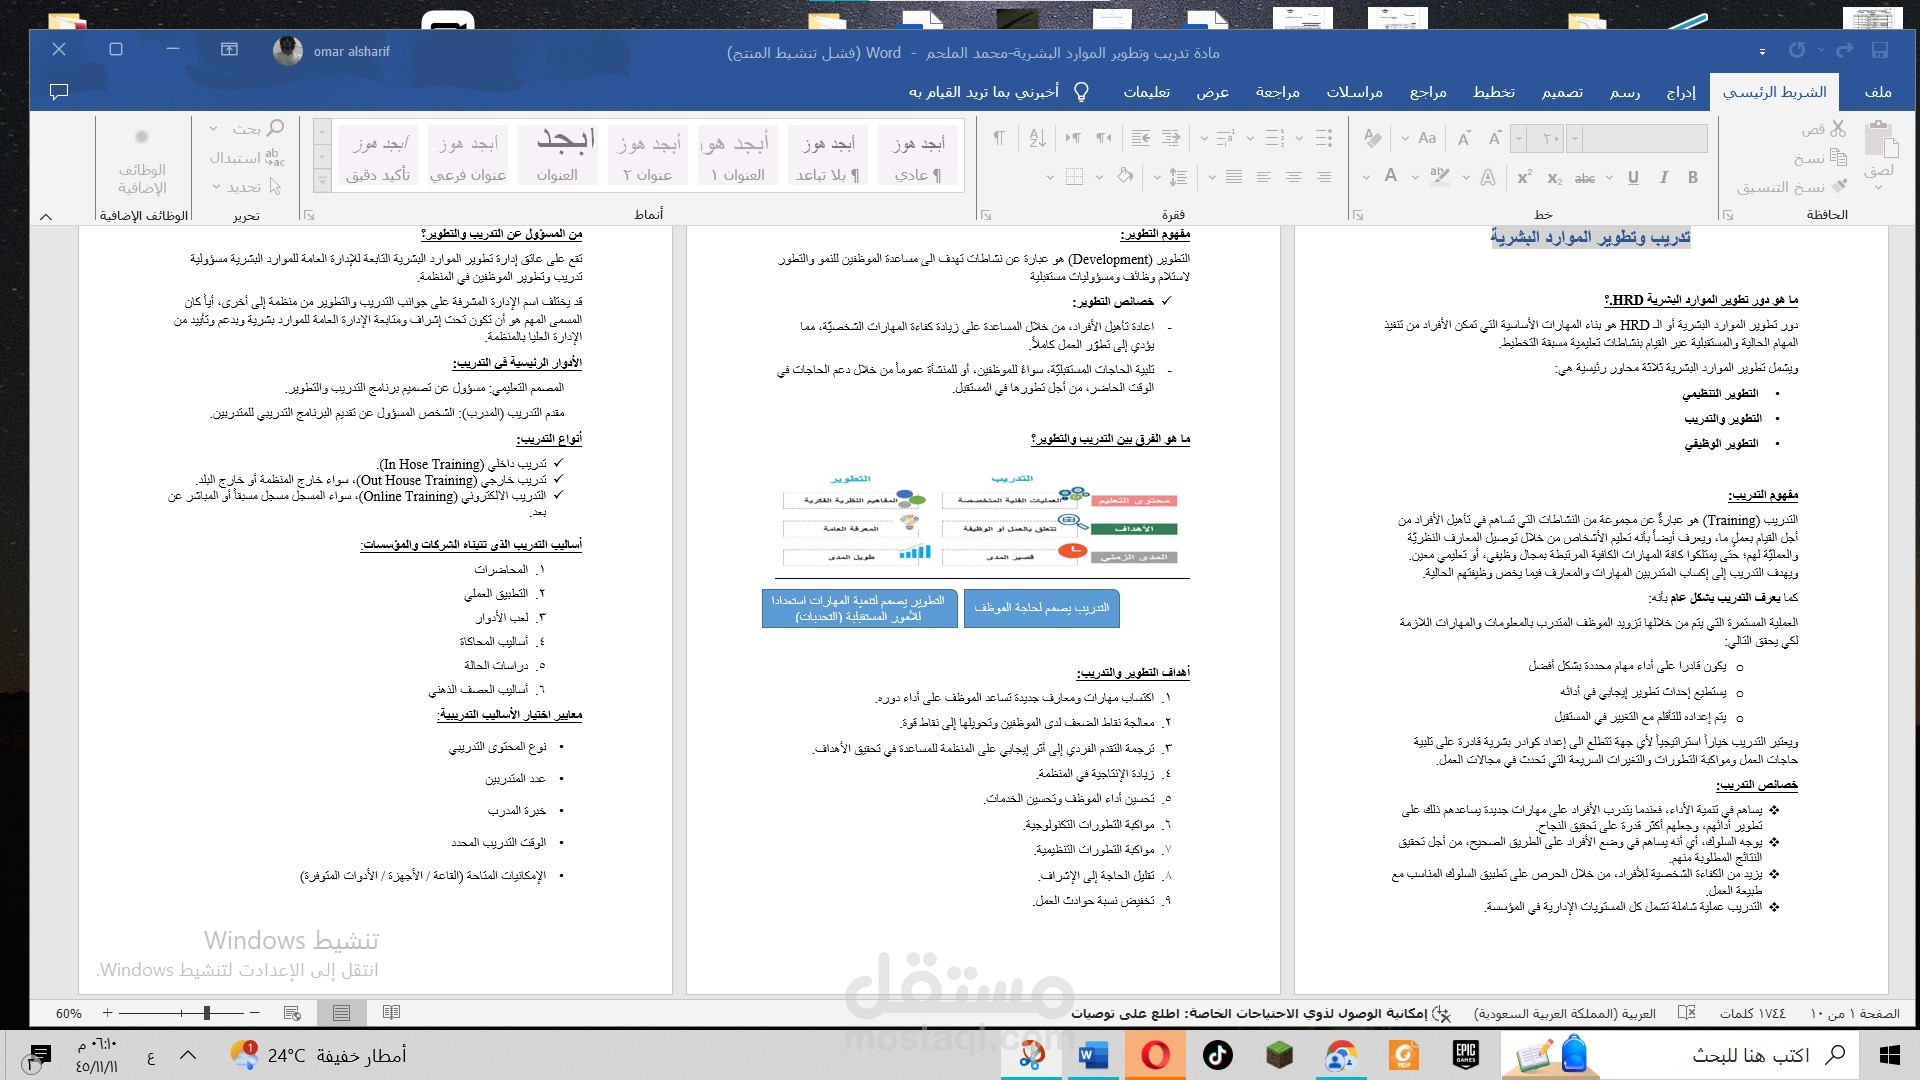Click the font name input box

click(x=1645, y=138)
